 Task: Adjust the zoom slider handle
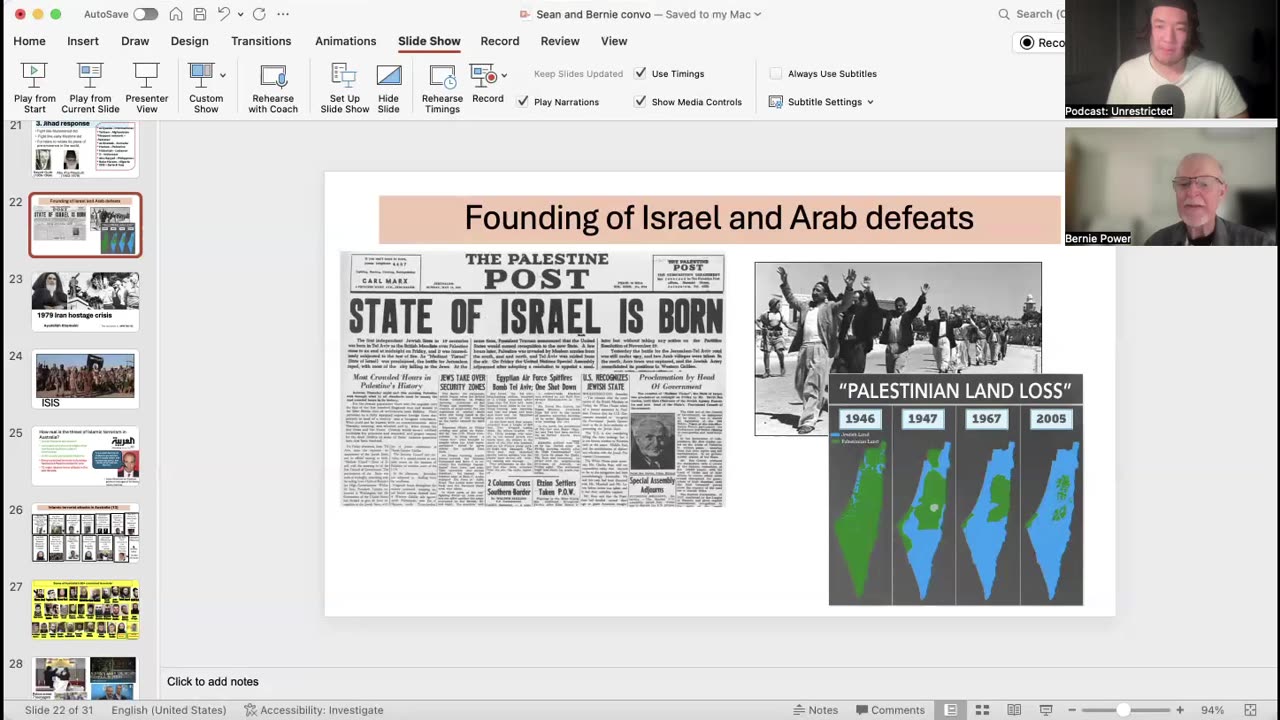(x=1123, y=710)
